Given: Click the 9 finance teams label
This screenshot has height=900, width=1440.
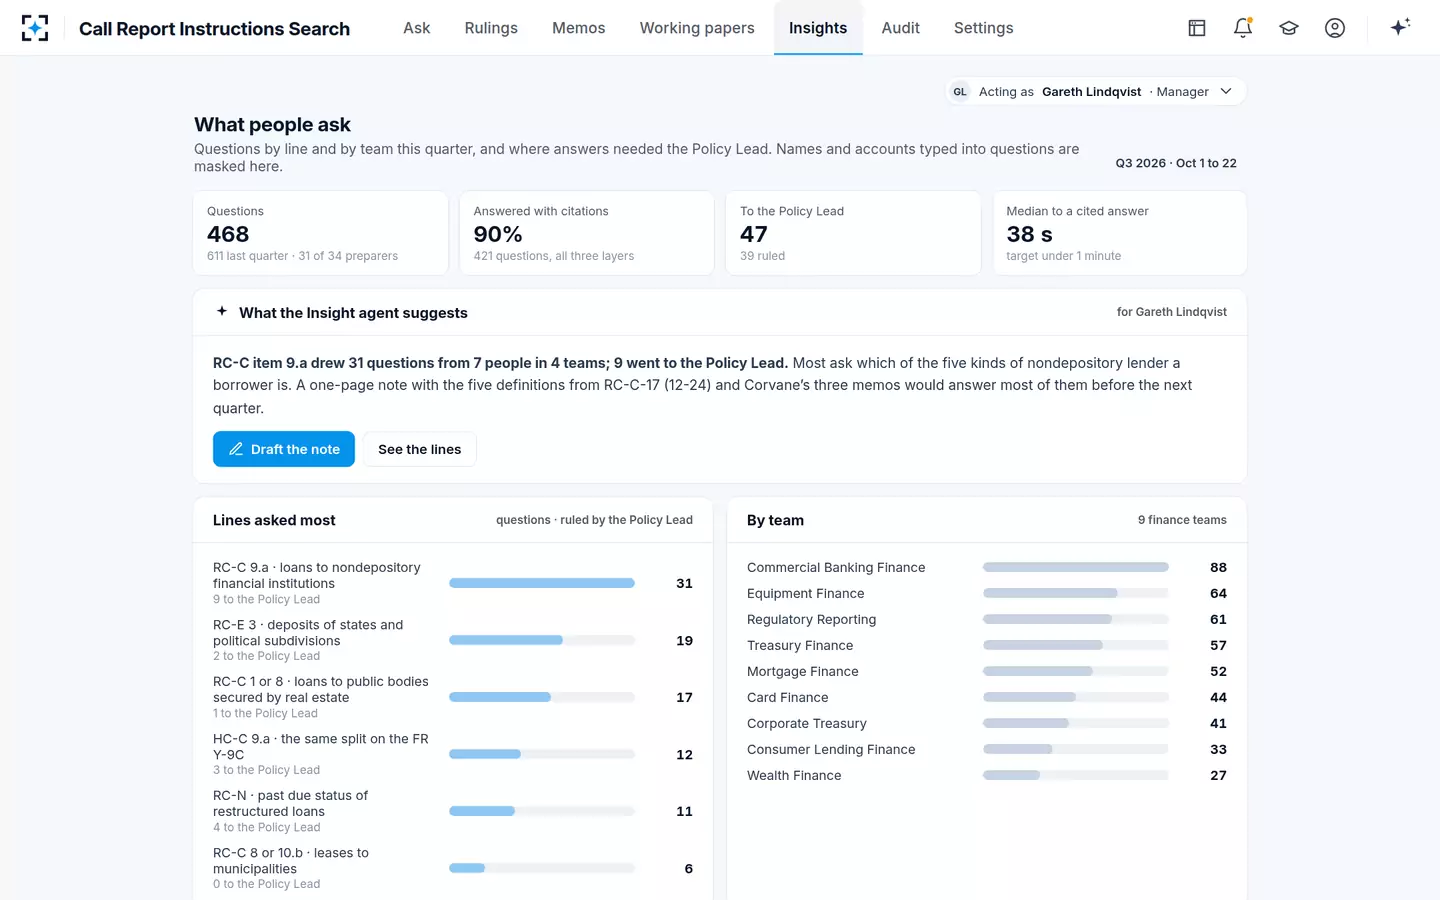Looking at the screenshot, I should tap(1182, 520).
